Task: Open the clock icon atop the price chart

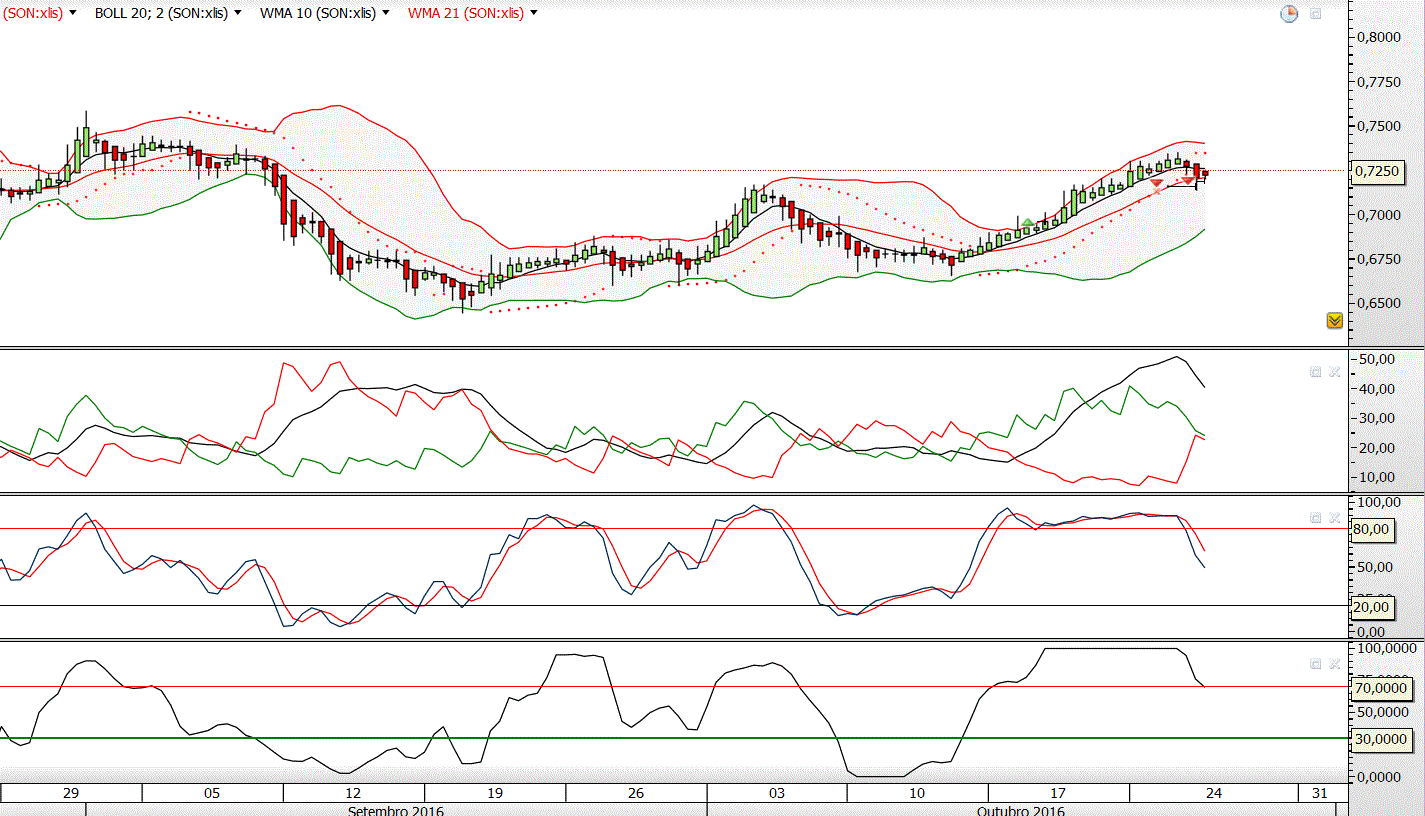Action: pyautogui.click(x=1290, y=14)
